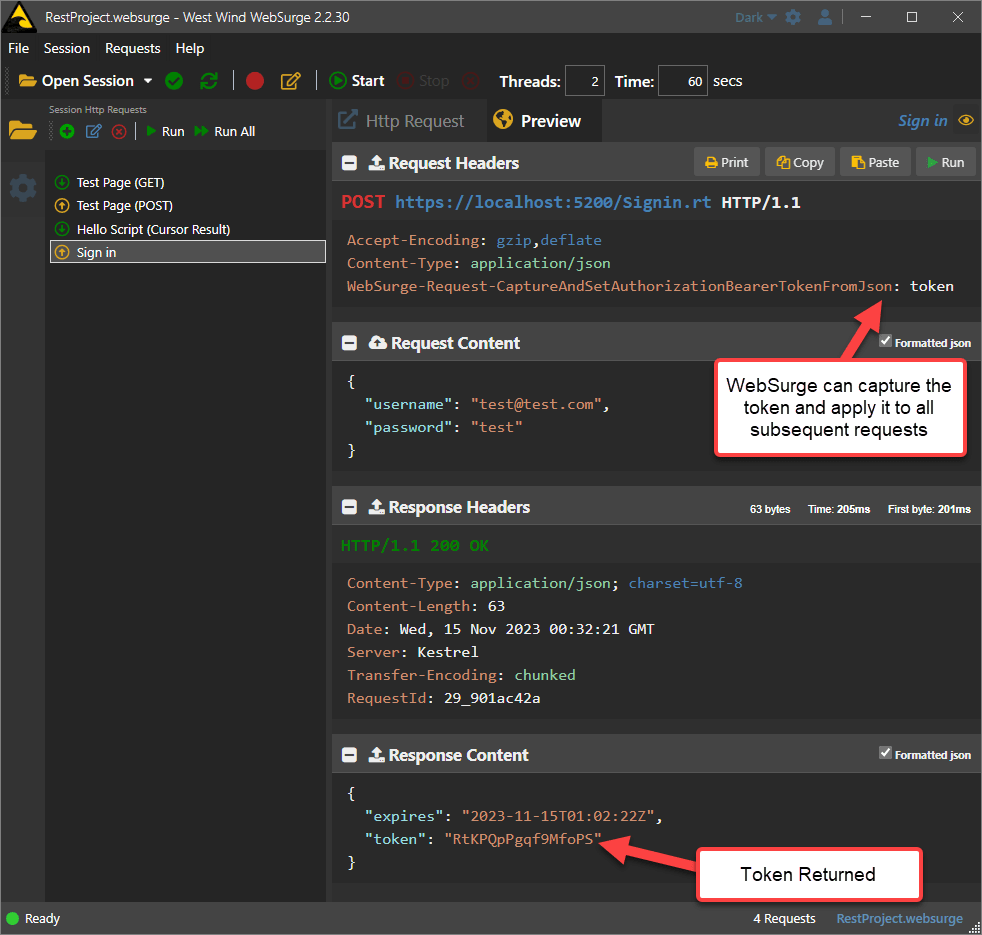This screenshot has width=982, height=935.
Task: Click the green refresh arrows toolbar icon
Action: tap(209, 81)
